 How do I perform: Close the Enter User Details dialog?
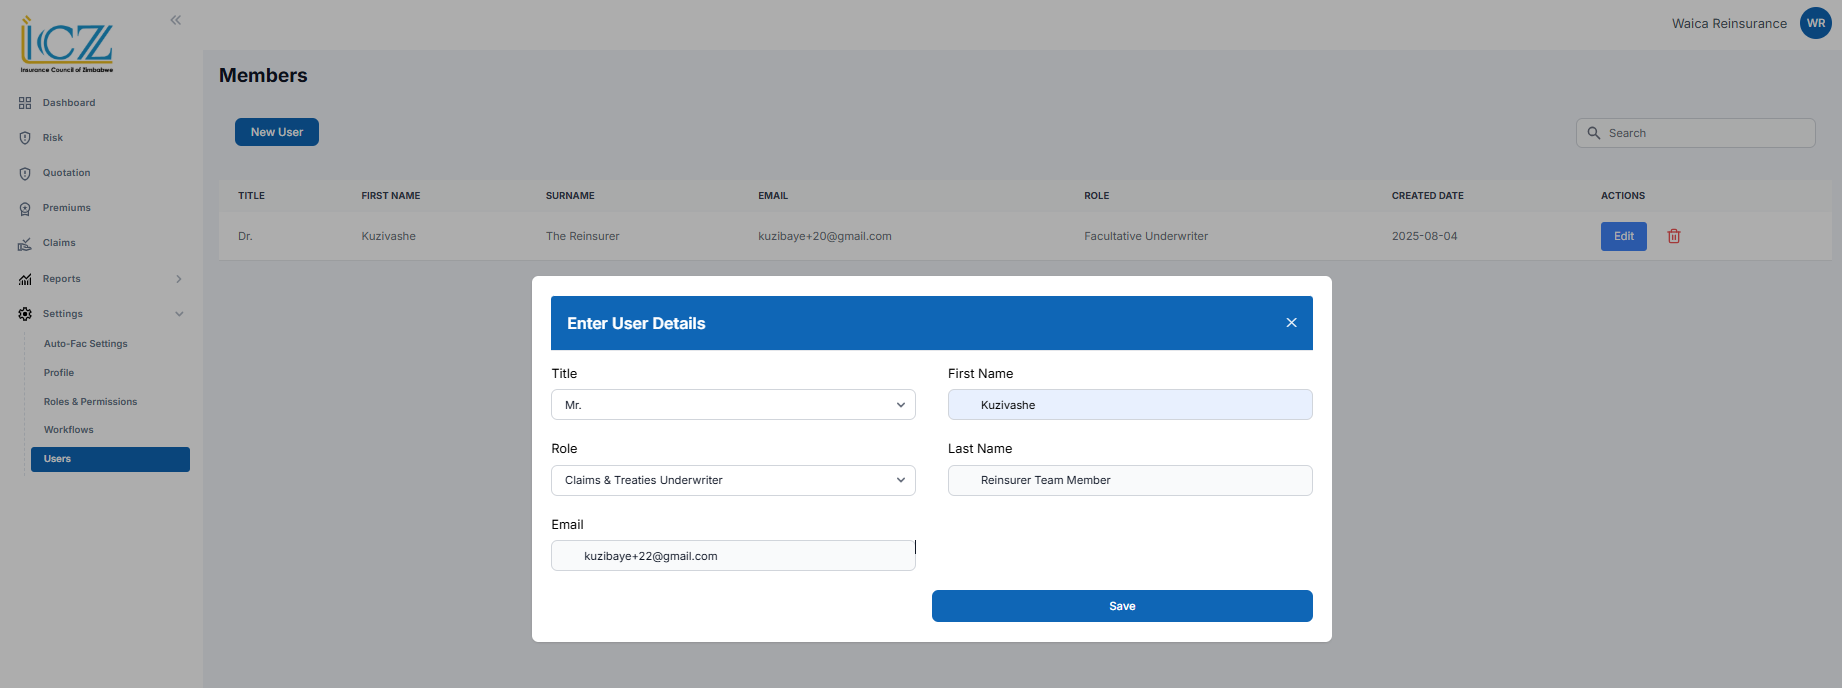(1291, 323)
